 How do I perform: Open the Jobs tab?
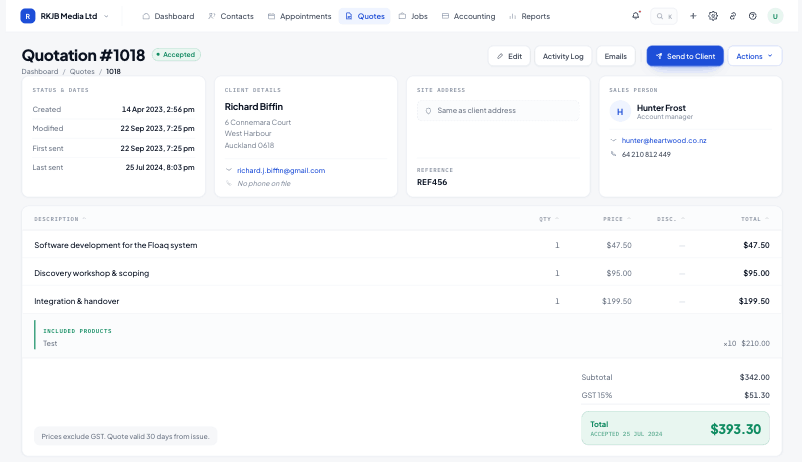coord(413,16)
